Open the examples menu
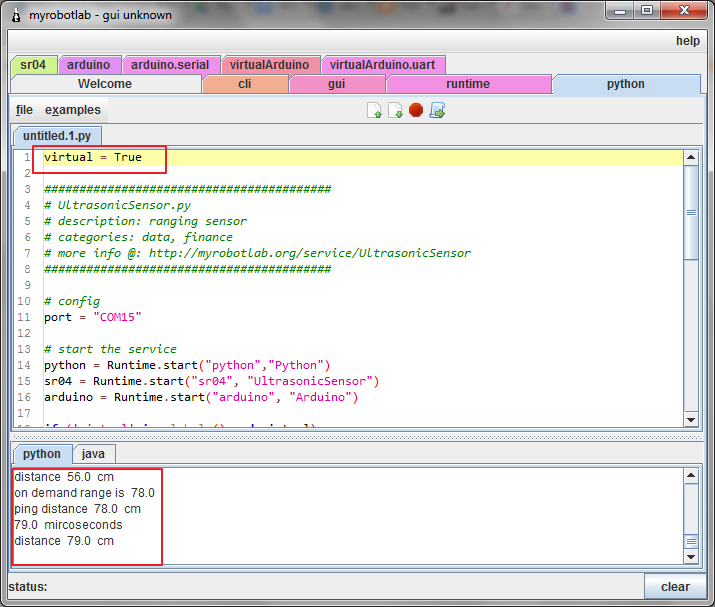 point(73,110)
